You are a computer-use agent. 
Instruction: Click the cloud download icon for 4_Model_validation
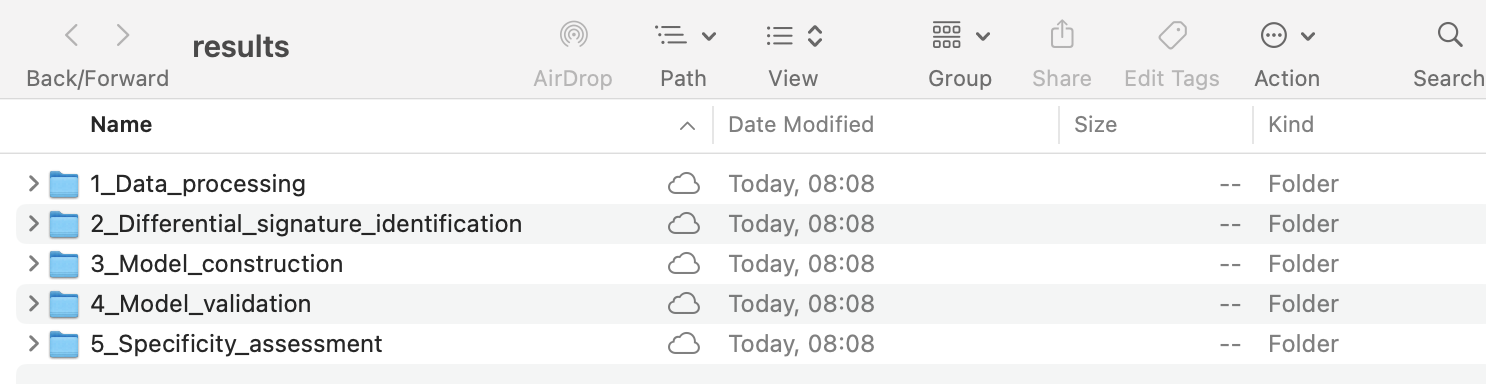point(683,304)
